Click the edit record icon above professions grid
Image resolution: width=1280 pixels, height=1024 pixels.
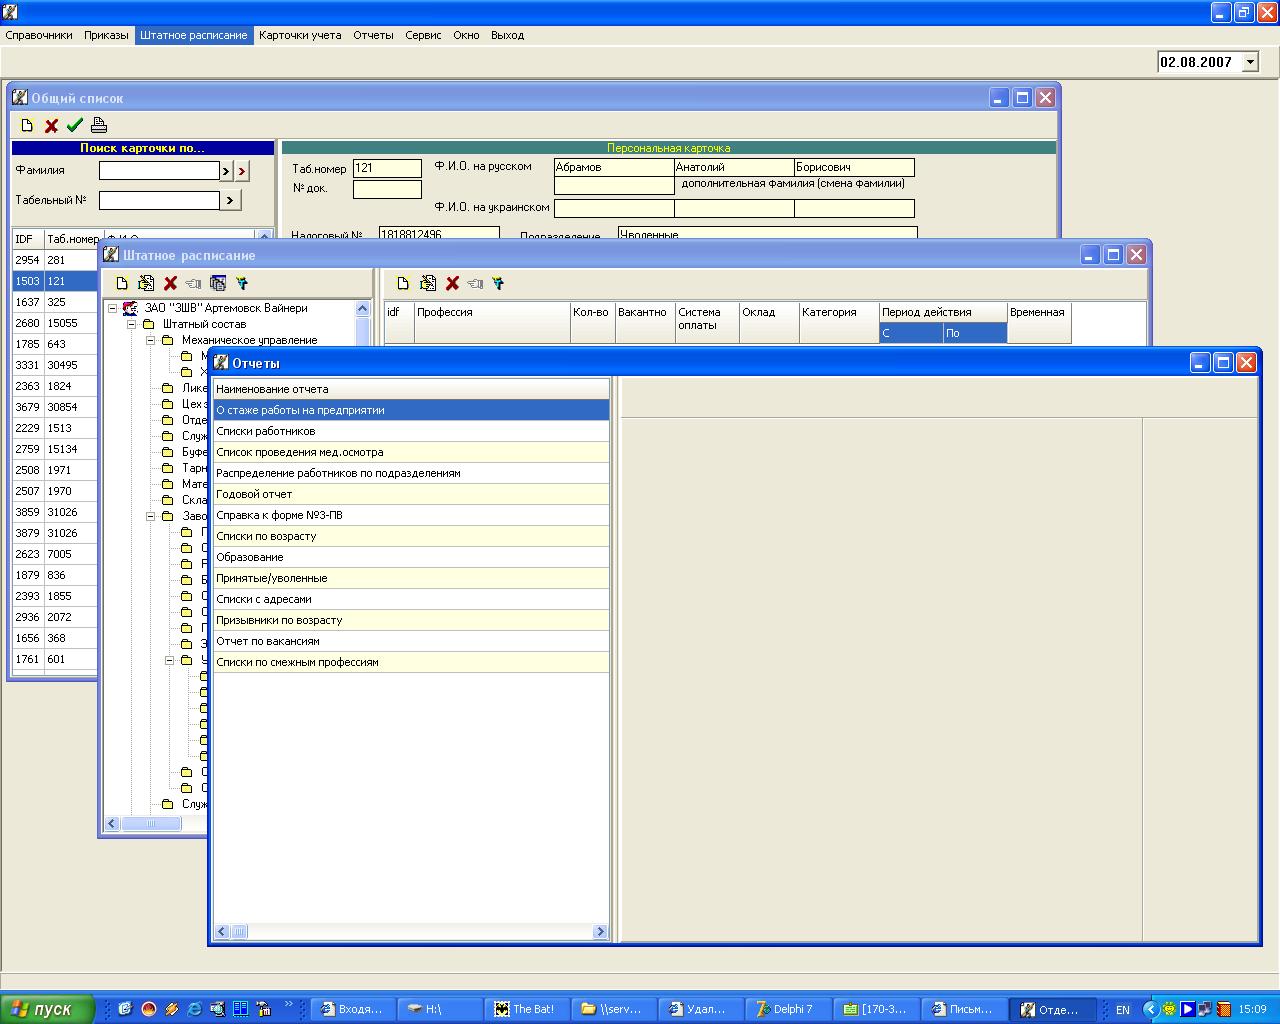coord(427,283)
